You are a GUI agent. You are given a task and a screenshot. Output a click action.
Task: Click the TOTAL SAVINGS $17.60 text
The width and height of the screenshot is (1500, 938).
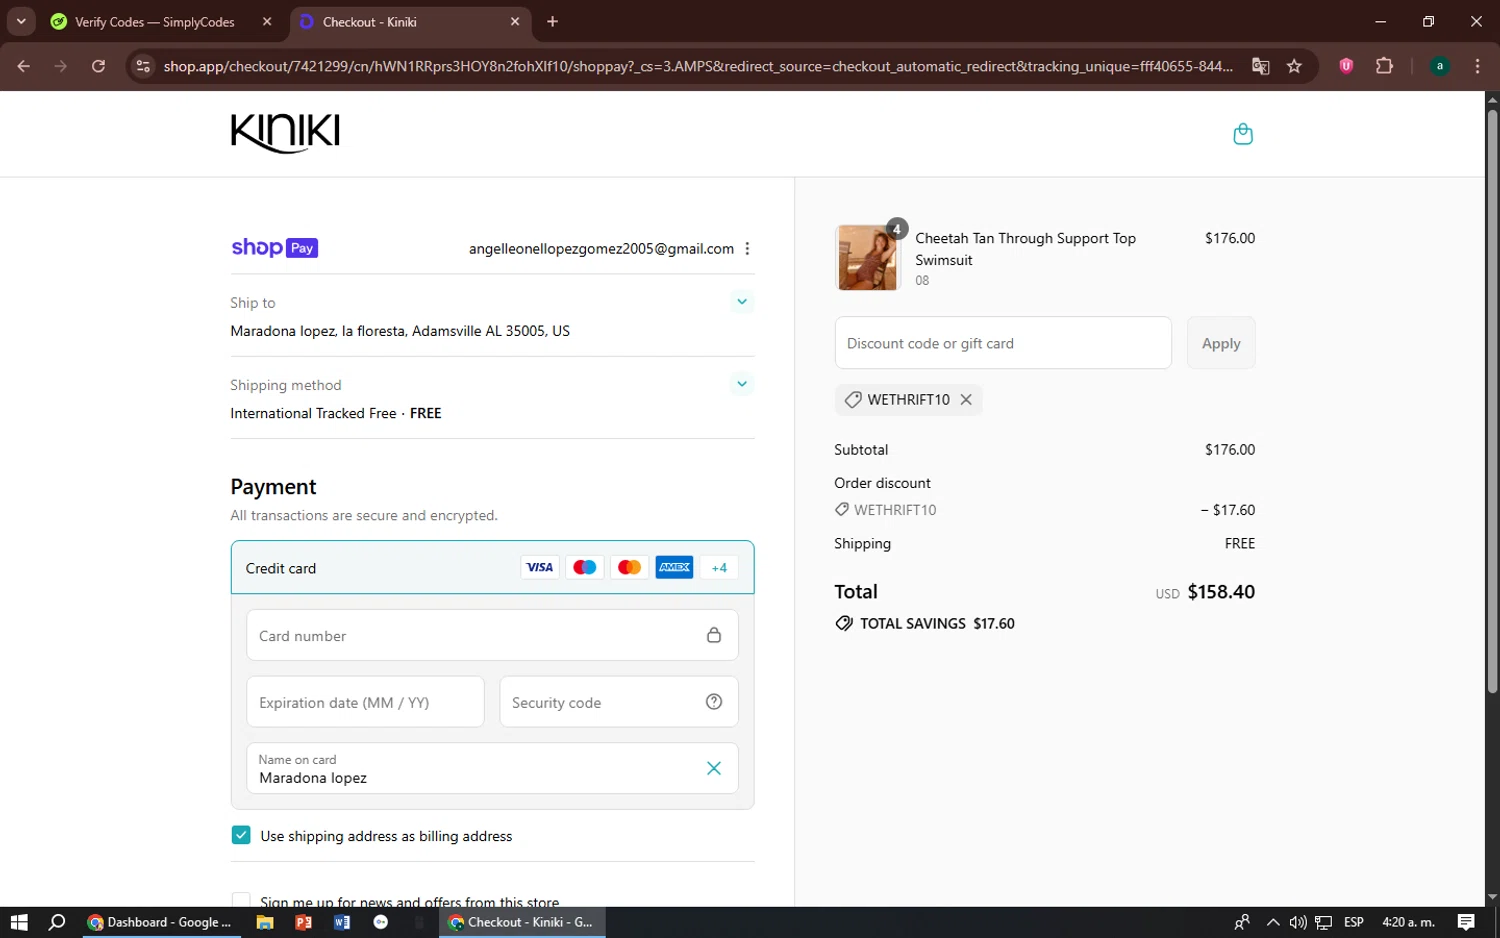937,623
